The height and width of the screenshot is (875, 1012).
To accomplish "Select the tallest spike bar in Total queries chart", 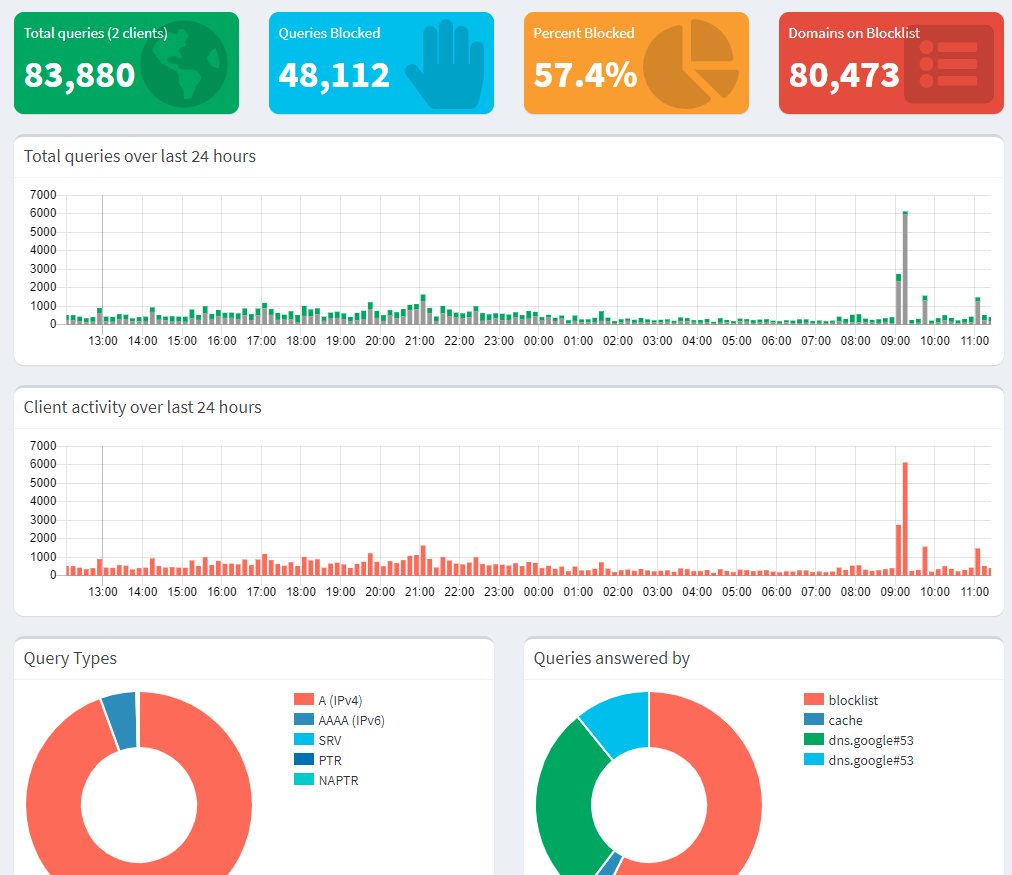I will coord(905,268).
